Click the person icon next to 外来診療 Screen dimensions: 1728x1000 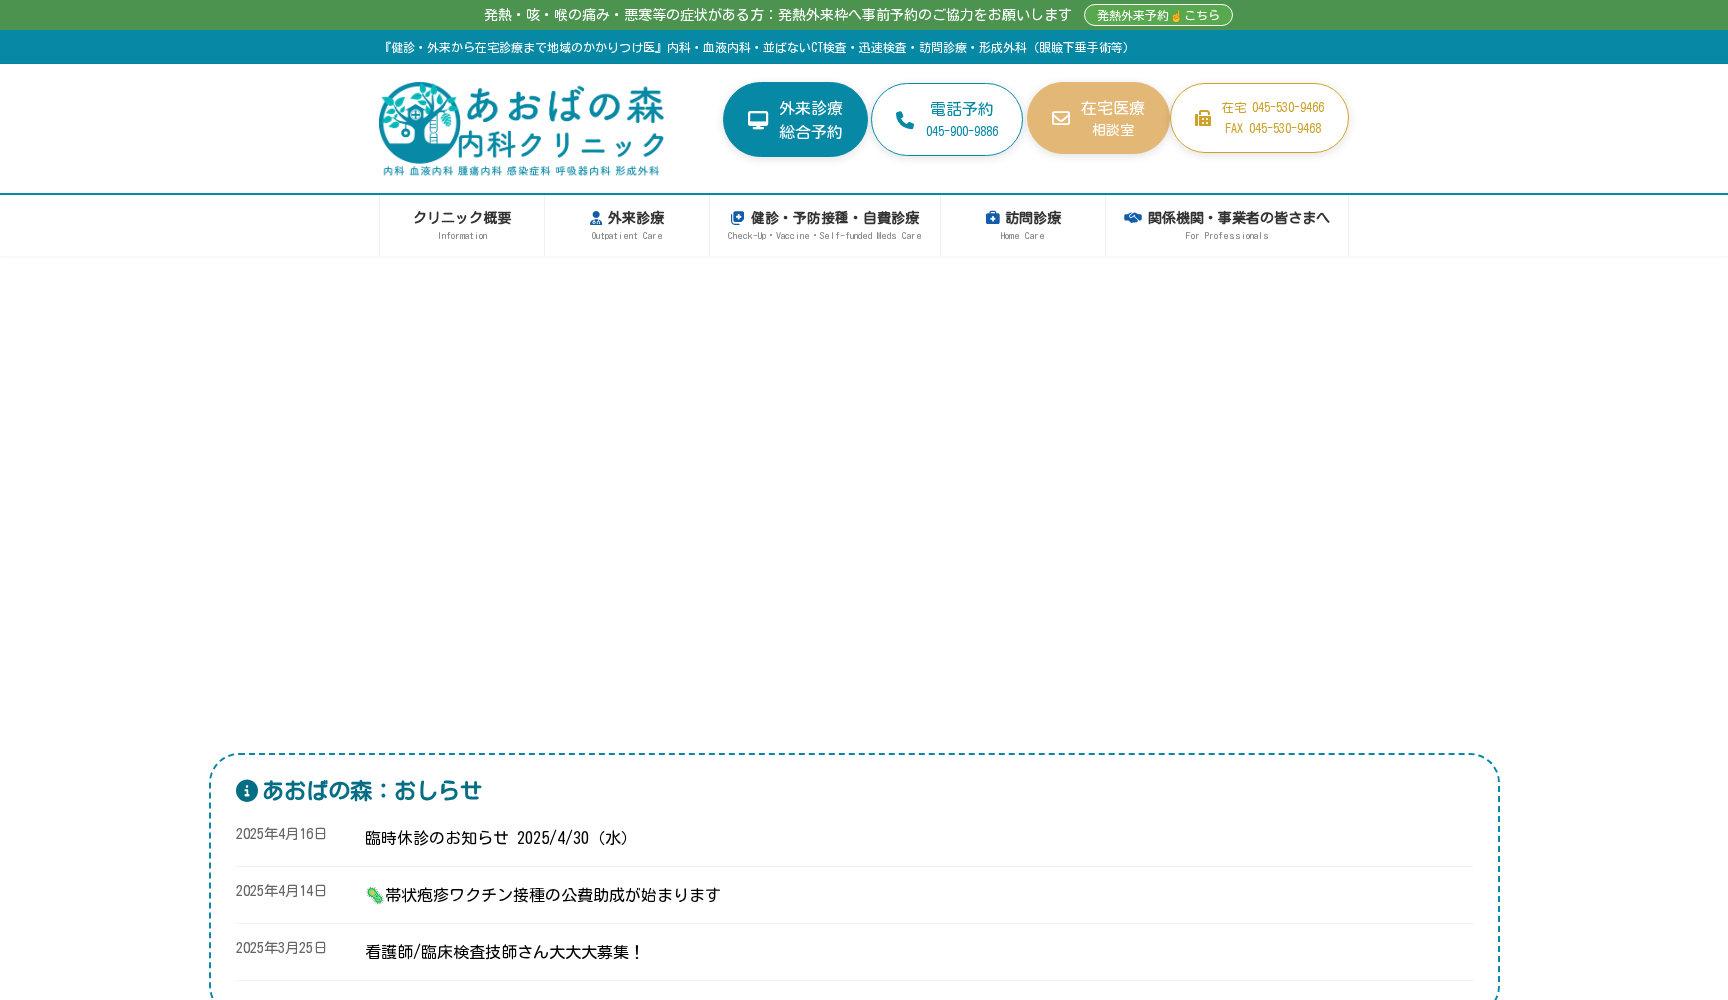tap(596, 218)
